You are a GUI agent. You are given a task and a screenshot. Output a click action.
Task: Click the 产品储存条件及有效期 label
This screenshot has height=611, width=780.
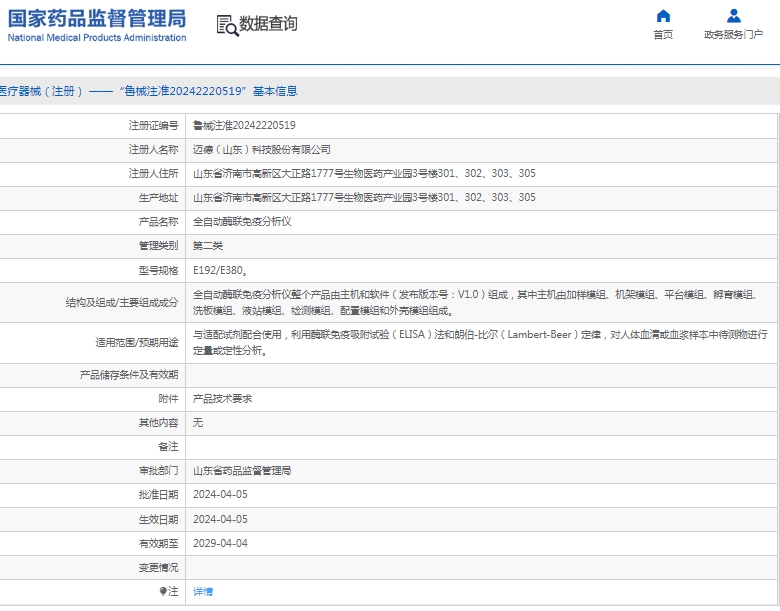point(129,375)
